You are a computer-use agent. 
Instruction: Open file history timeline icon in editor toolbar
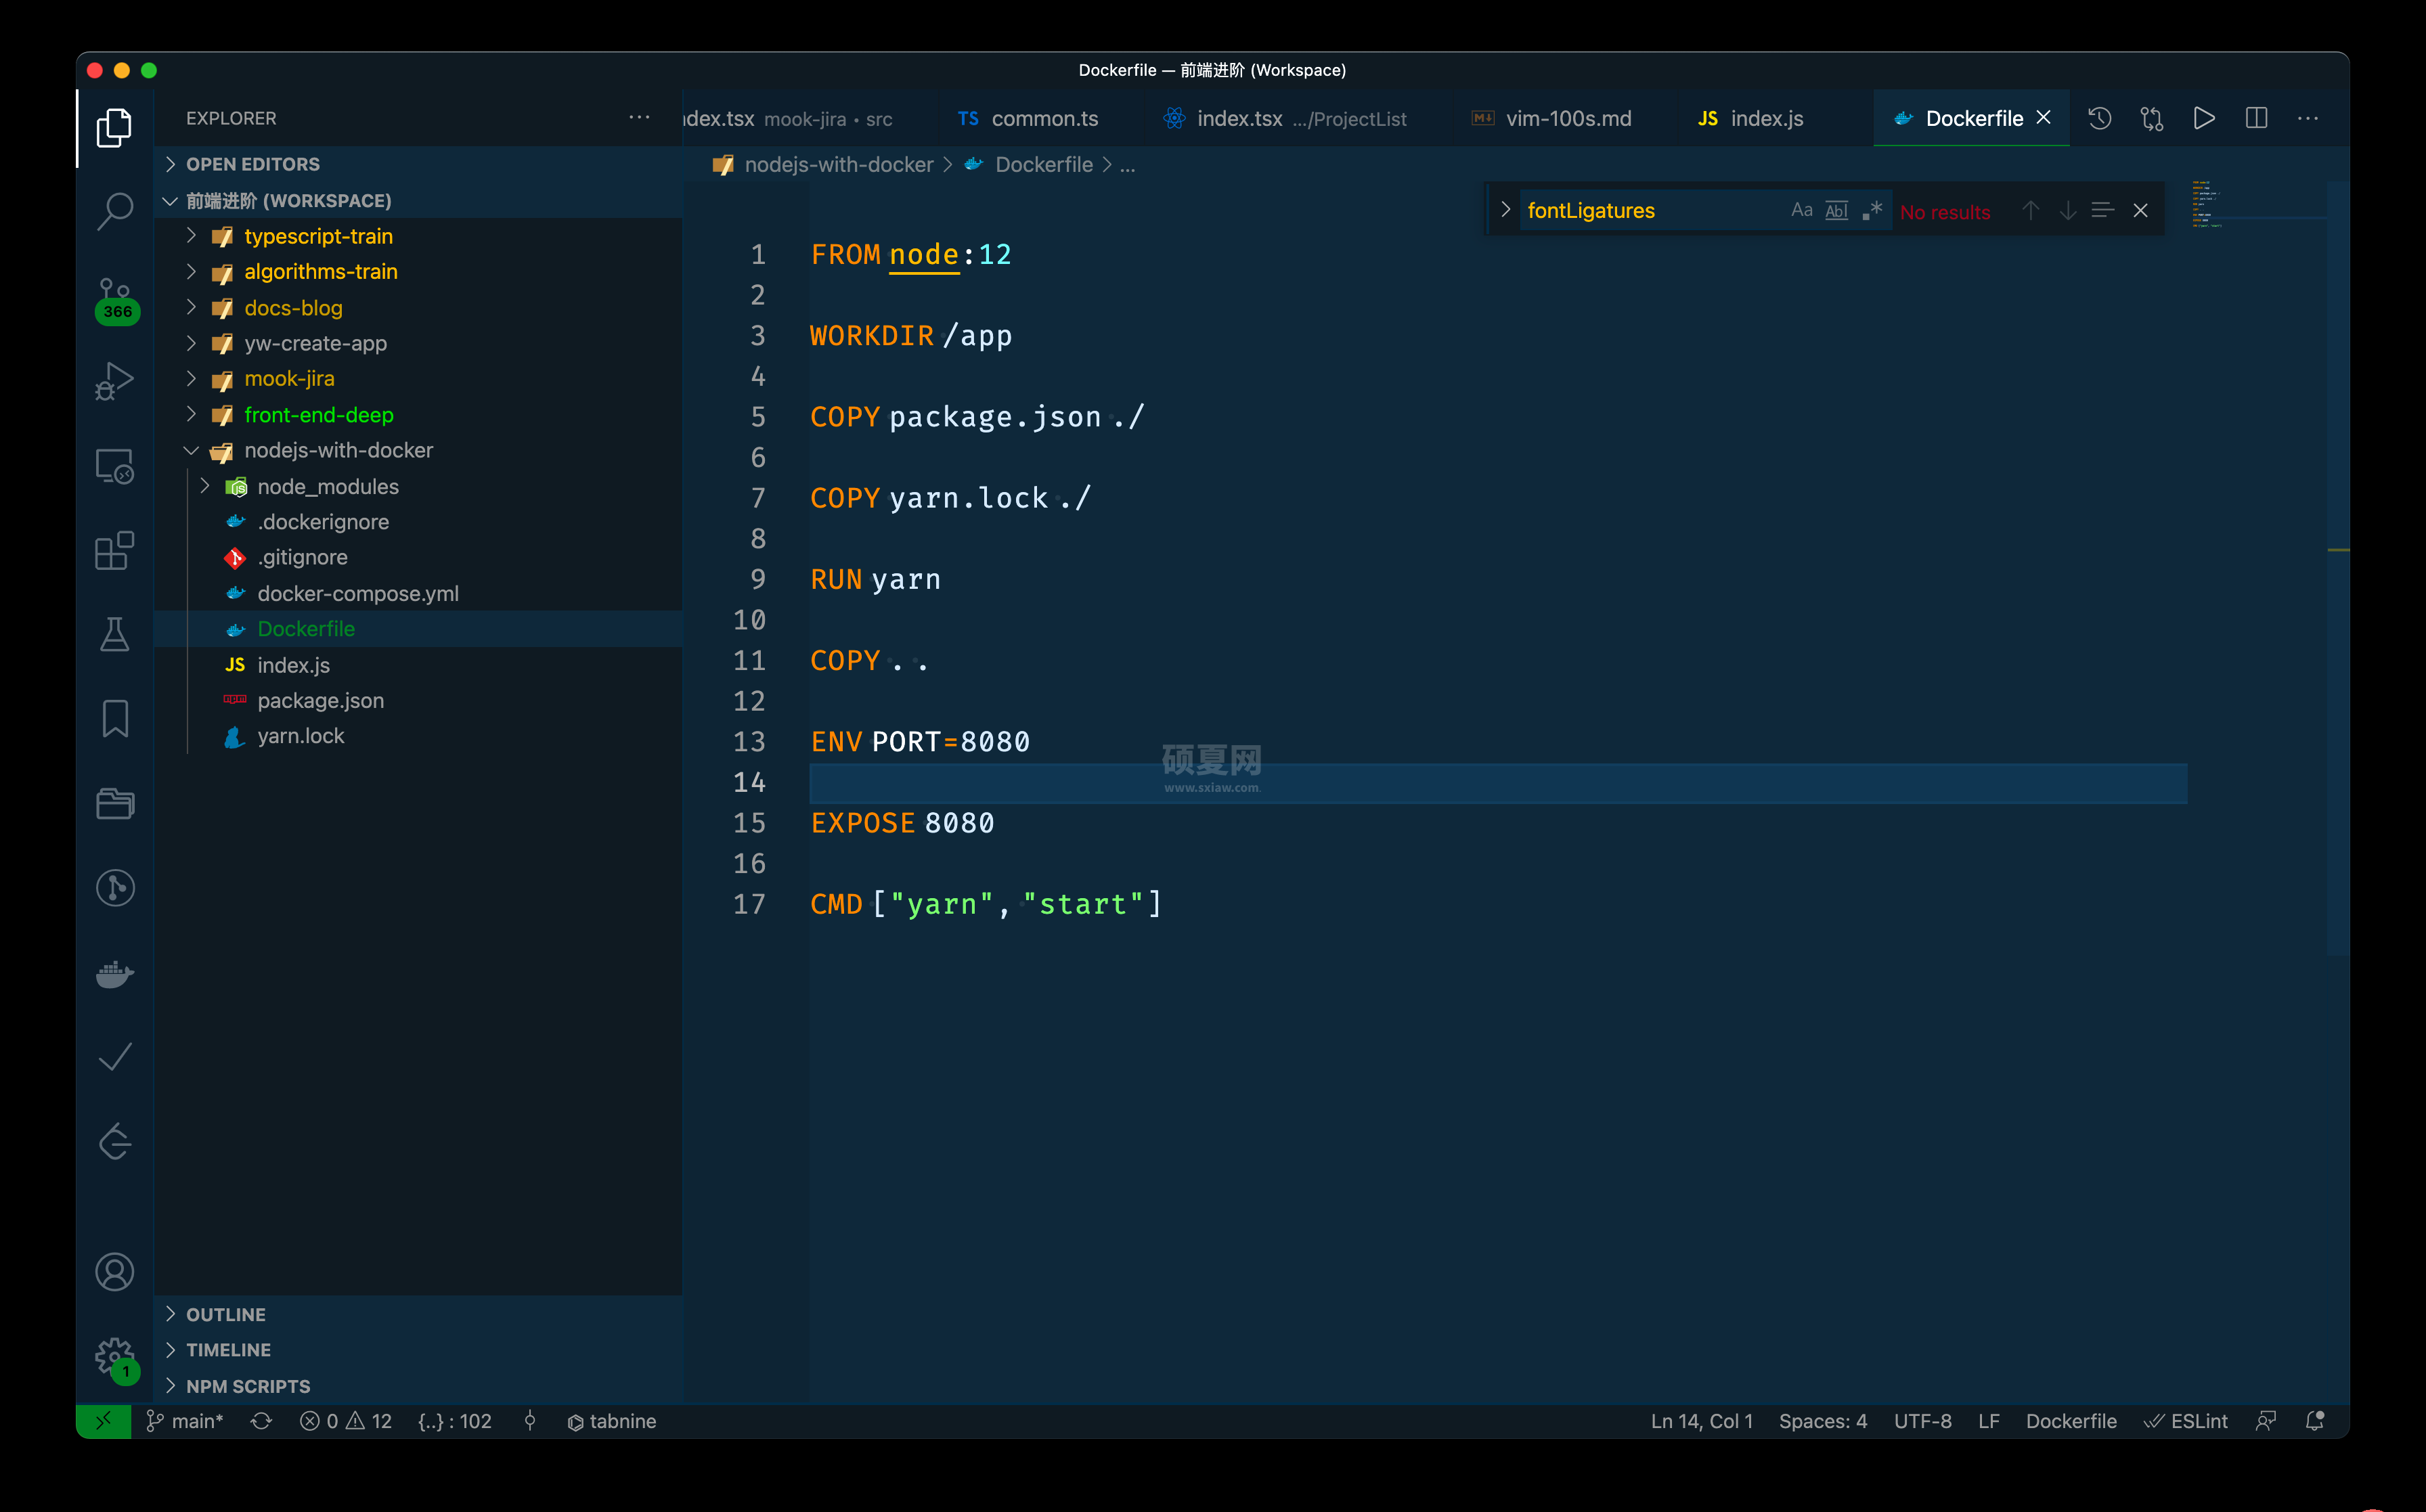pos(2100,118)
